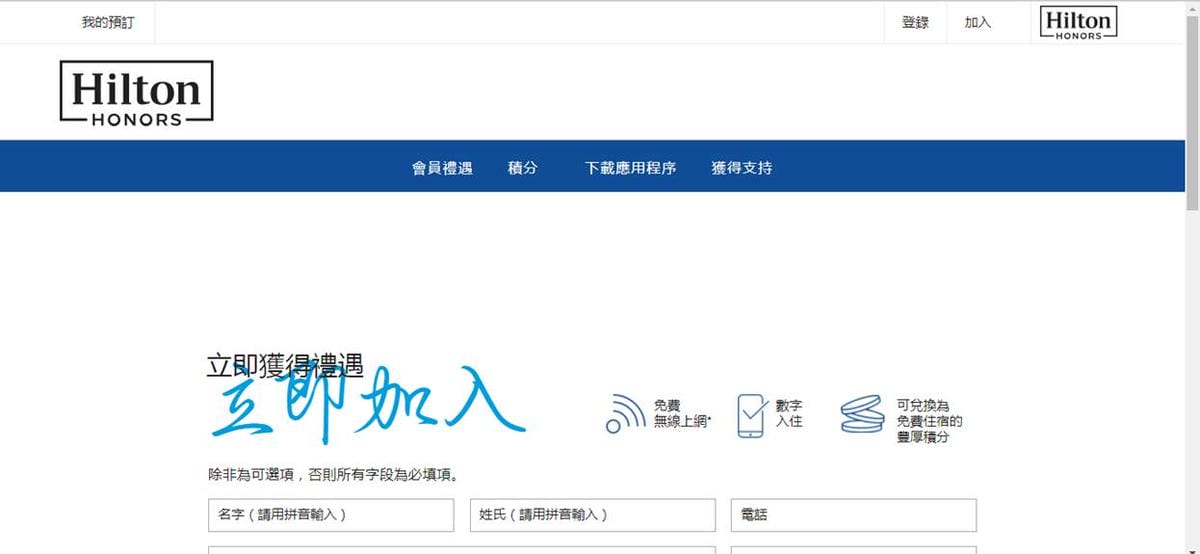Click the digital check-in phone icon

[751, 415]
